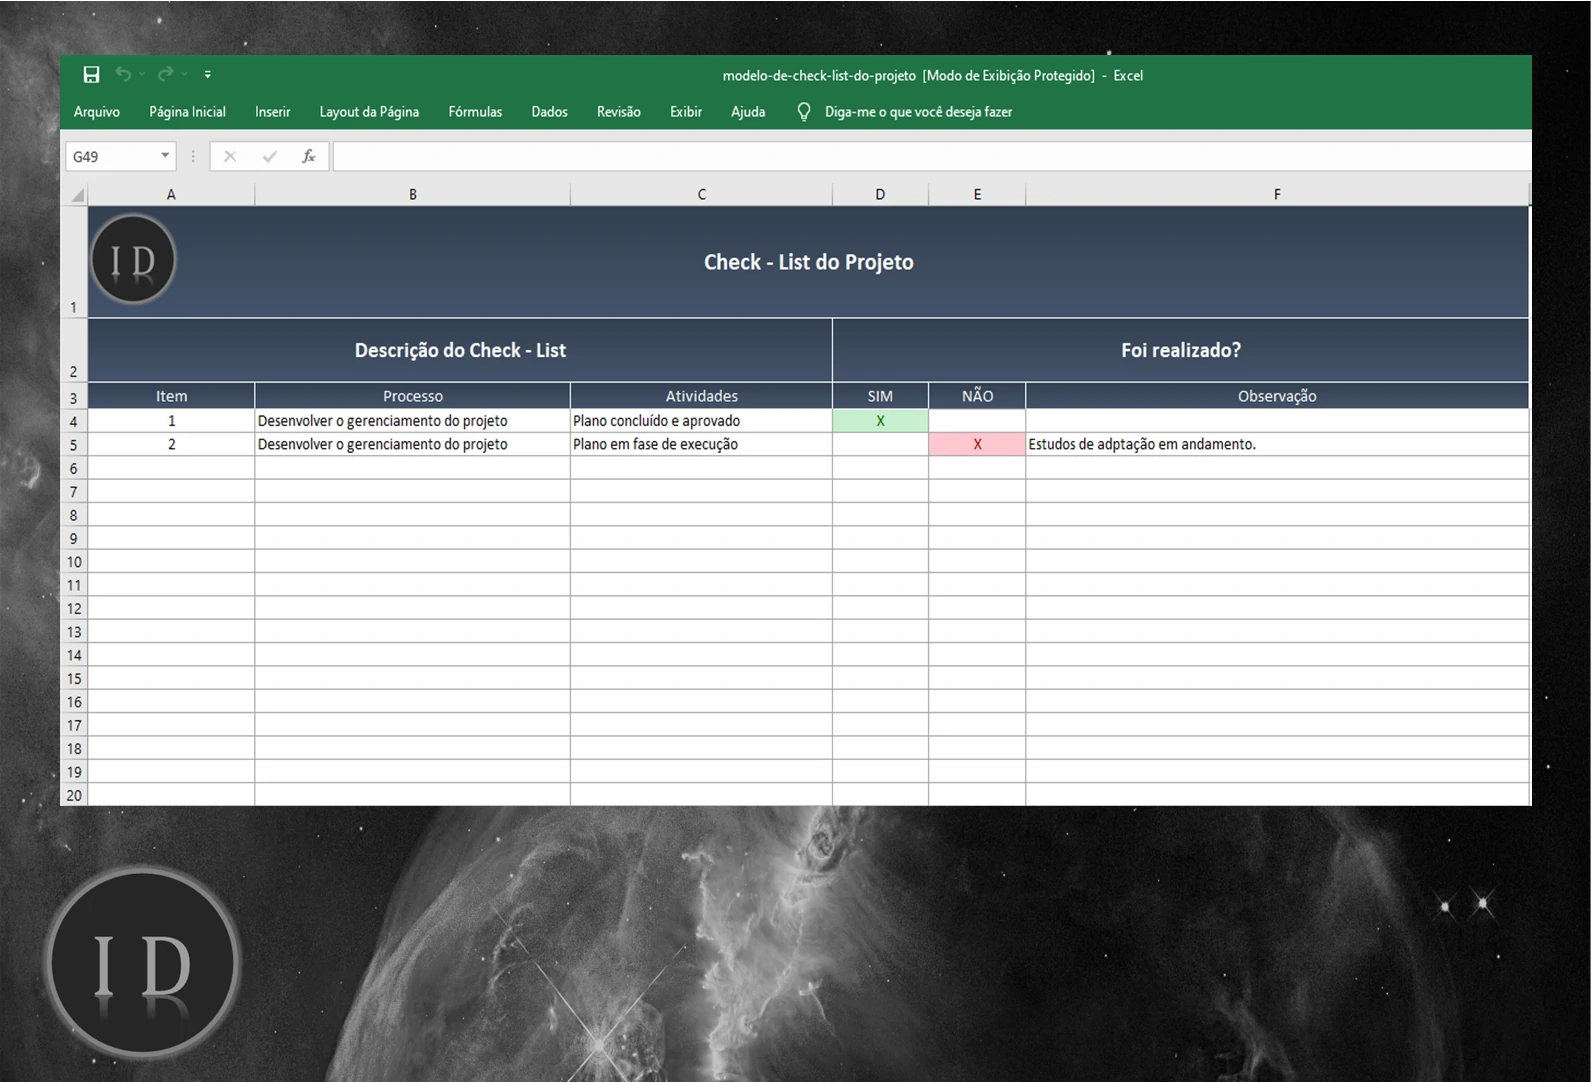Click the Redo arrow icon
Image resolution: width=1592 pixels, height=1083 pixels.
click(x=165, y=74)
